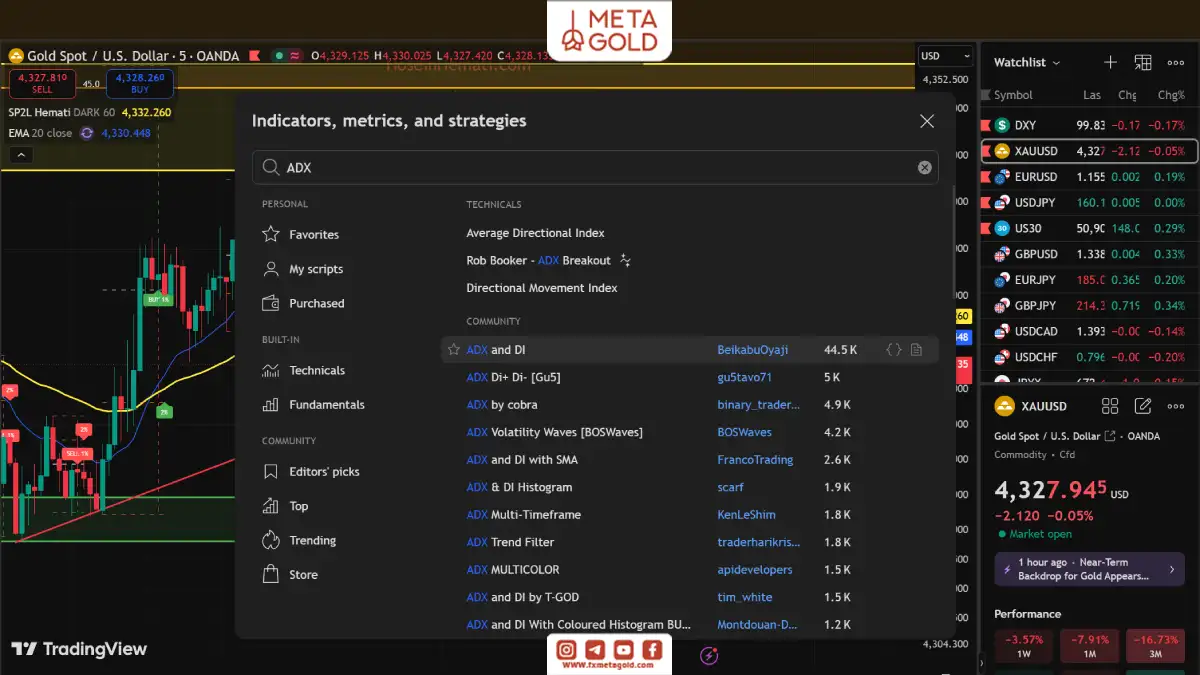This screenshot has width=1200, height=675.
Task: Click the BUY 4,328.260 button
Action: (140, 83)
